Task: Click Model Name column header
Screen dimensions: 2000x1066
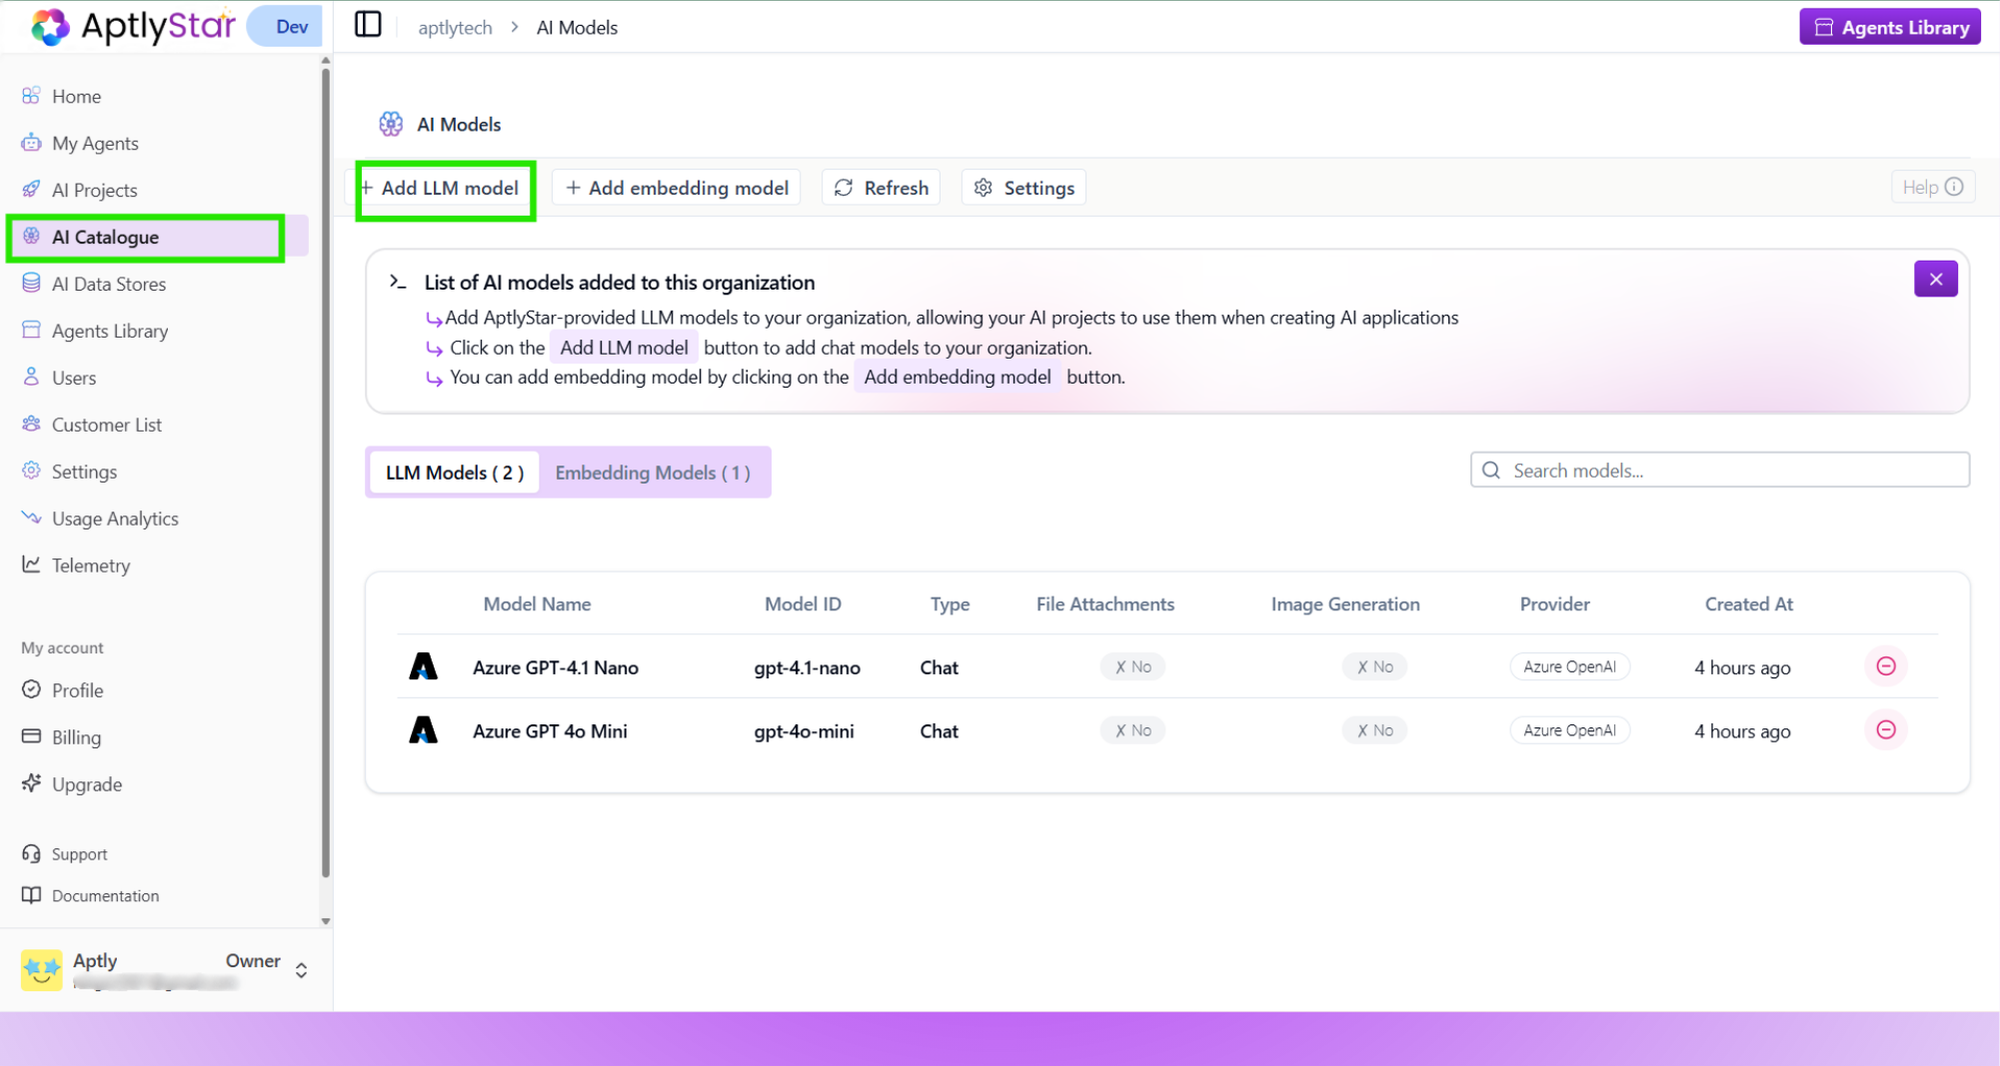Action: tap(537, 604)
